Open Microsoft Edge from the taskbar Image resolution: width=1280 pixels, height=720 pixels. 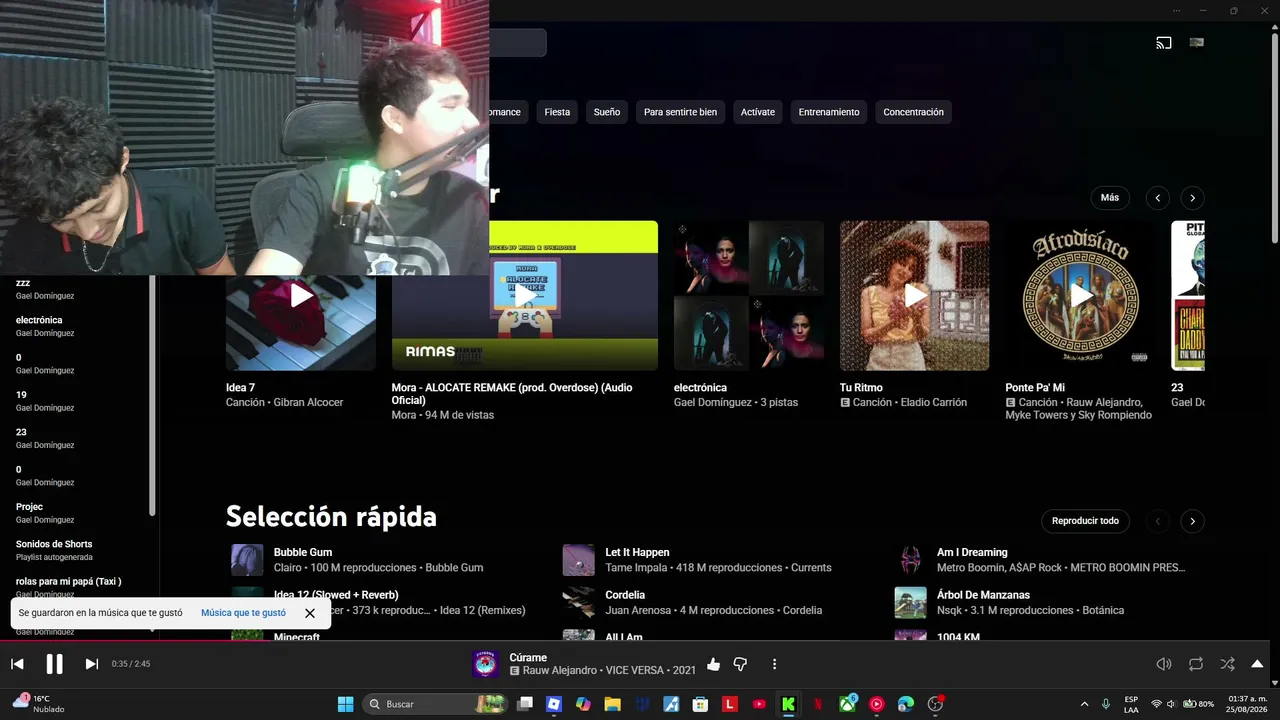pyautogui.click(x=906, y=704)
